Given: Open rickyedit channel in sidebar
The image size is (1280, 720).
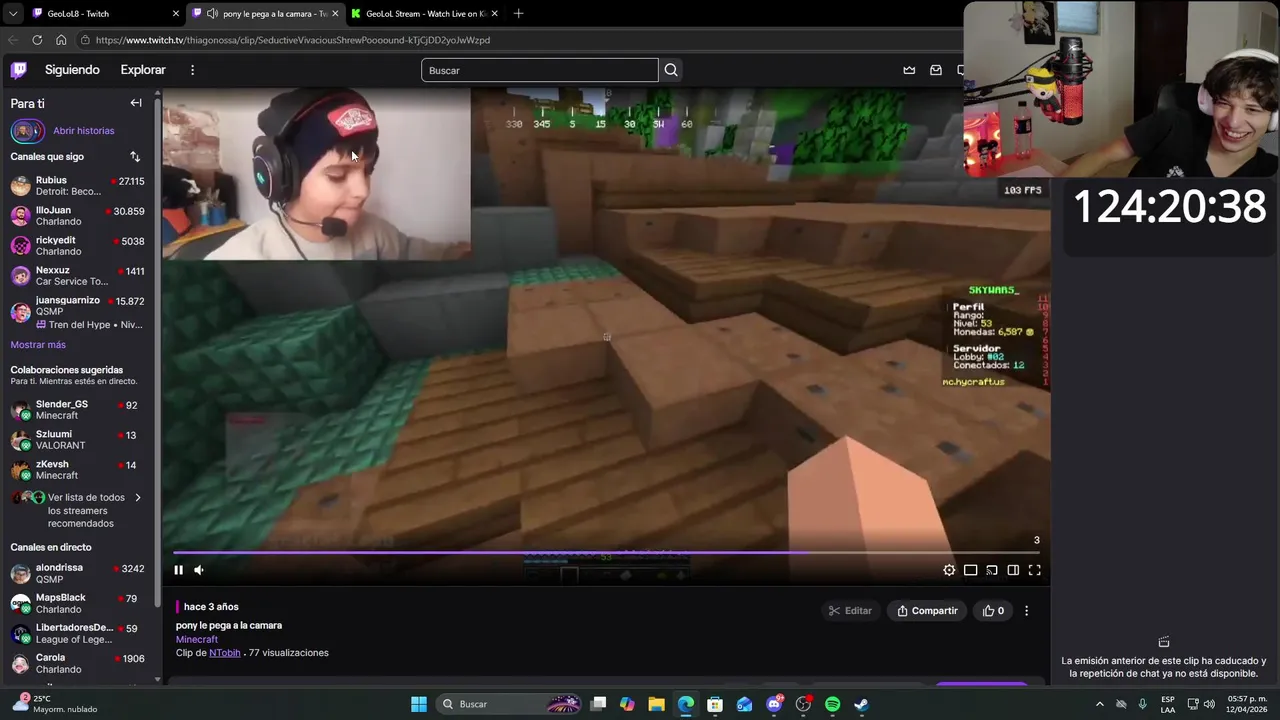Looking at the screenshot, I should (78, 246).
